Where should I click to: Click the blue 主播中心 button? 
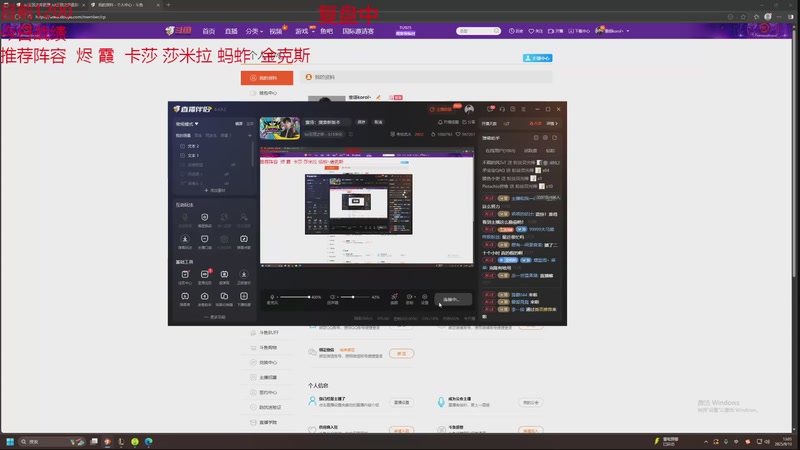pos(537,58)
